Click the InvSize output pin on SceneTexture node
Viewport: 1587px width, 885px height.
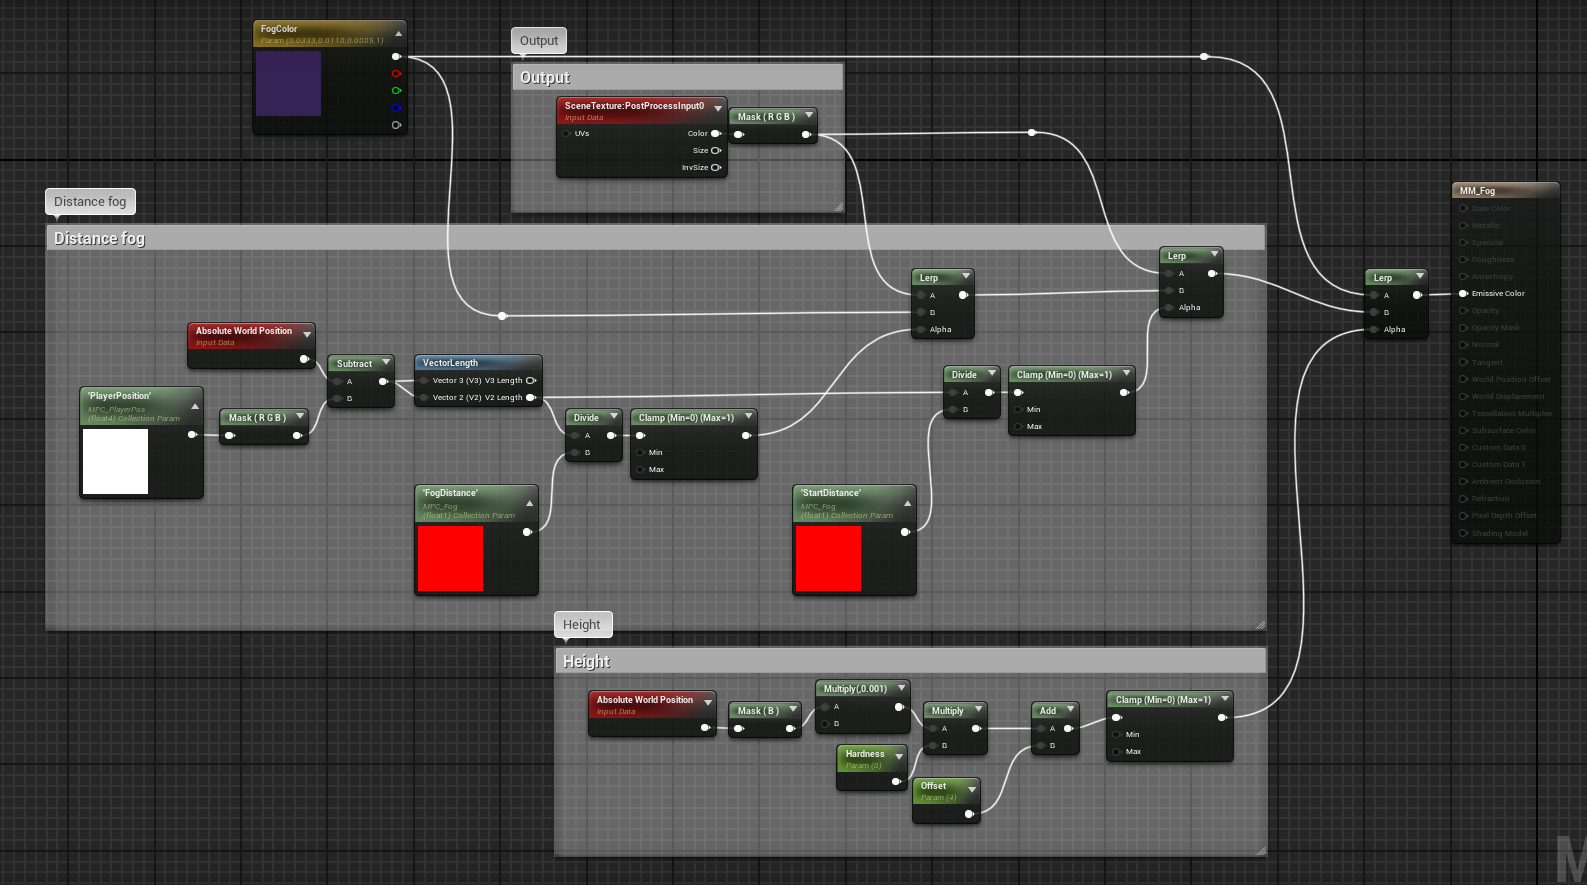pyautogui.click(x=716, y=168)
